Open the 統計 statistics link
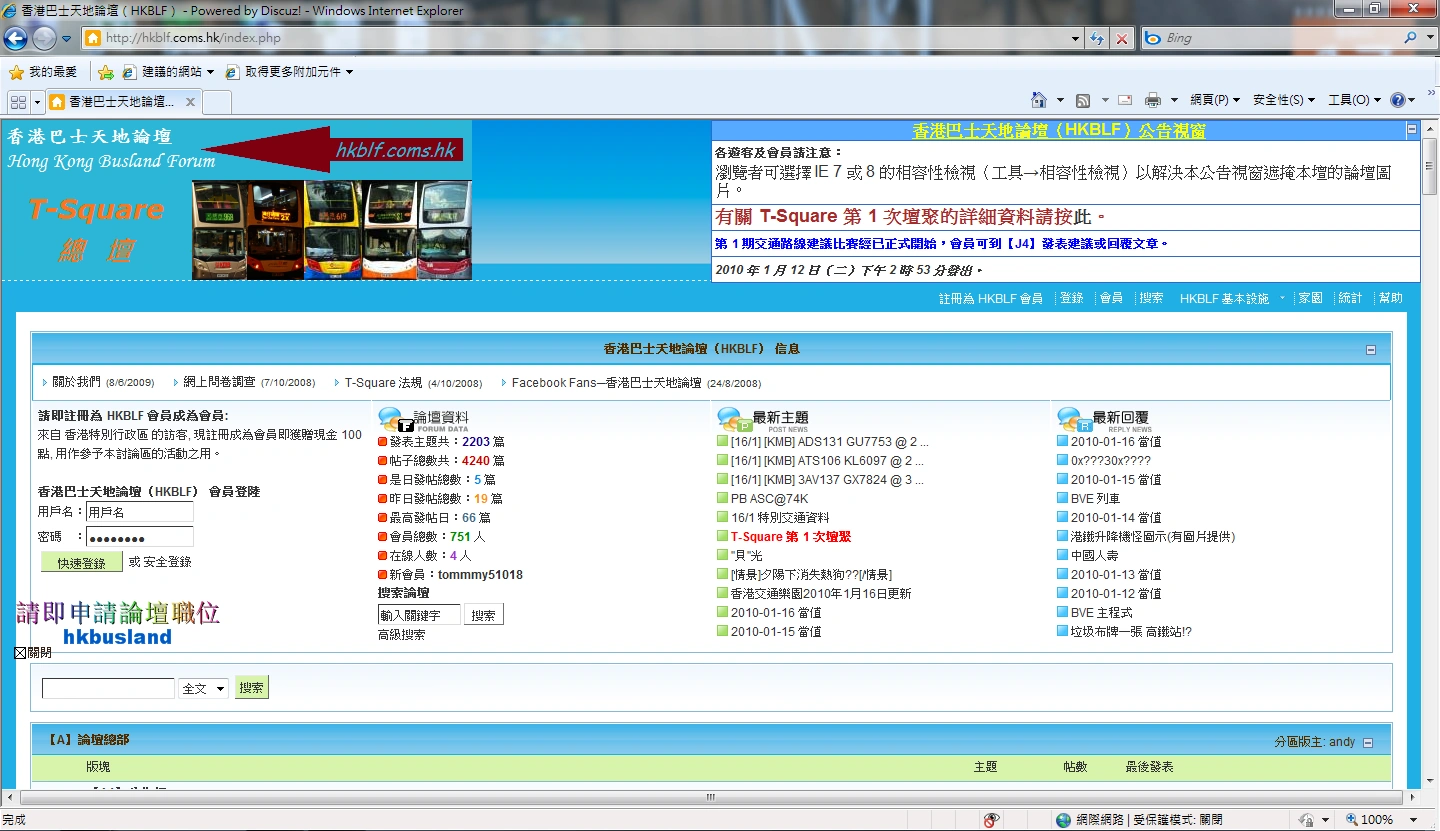Image resolution: width=1440 pixels, height=831 pixels. click(1350, 298)
